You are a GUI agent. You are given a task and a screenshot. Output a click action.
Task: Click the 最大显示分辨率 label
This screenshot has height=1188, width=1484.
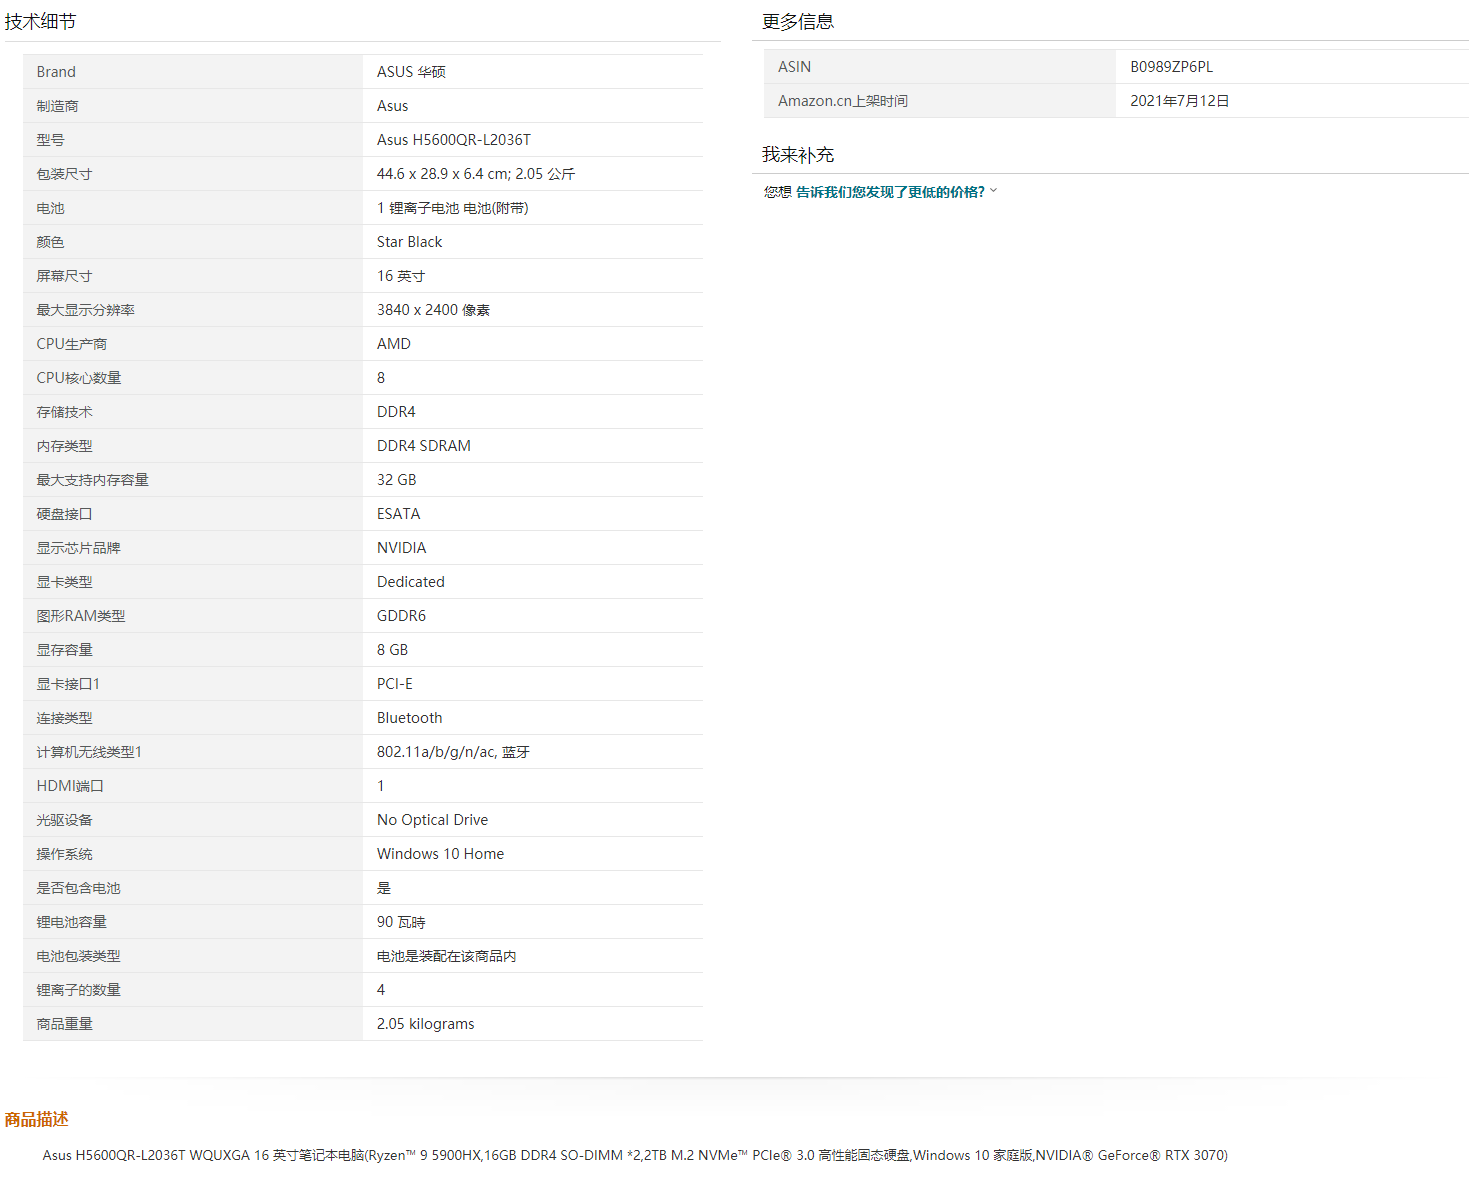pos(85,310)
